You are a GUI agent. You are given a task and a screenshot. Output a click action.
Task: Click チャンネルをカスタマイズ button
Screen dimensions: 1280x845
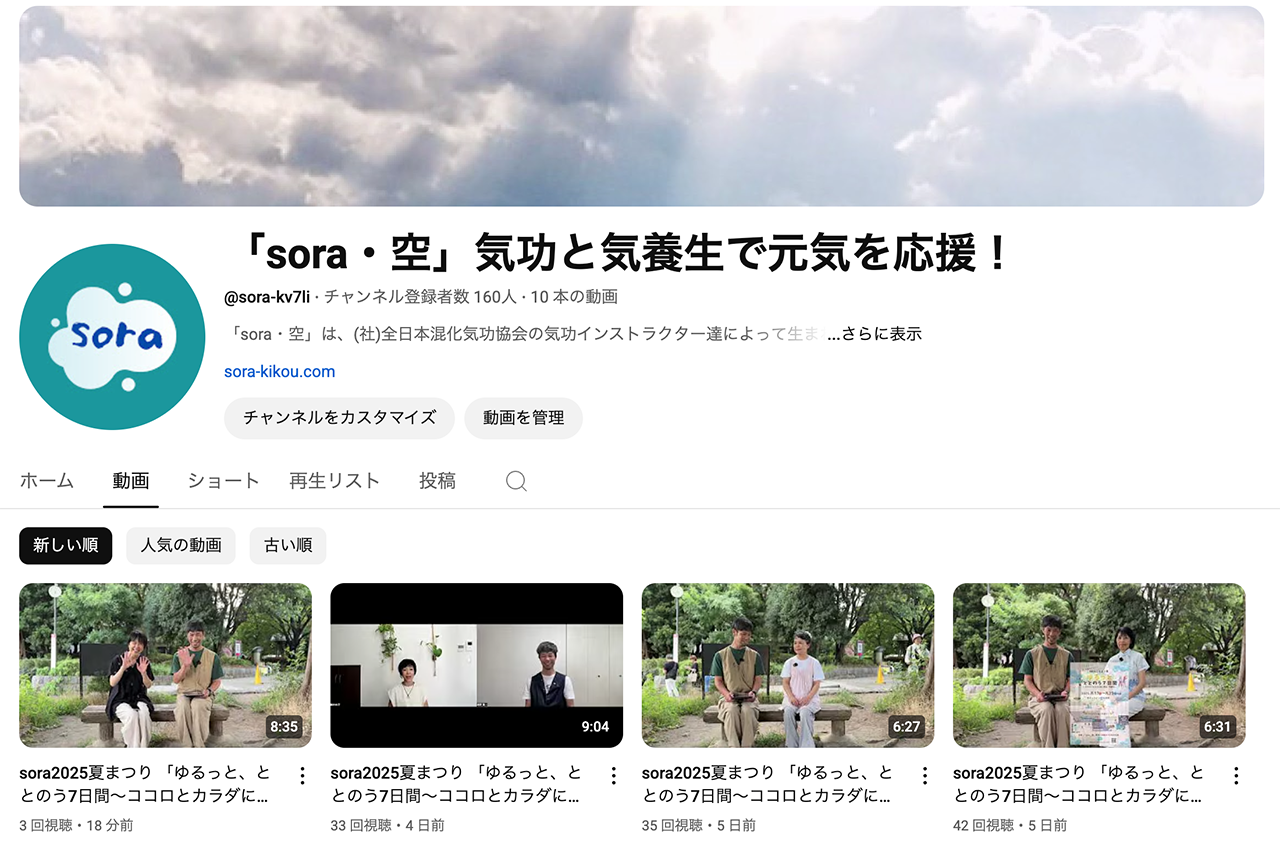pyautogui.click(x=340, y=418)
